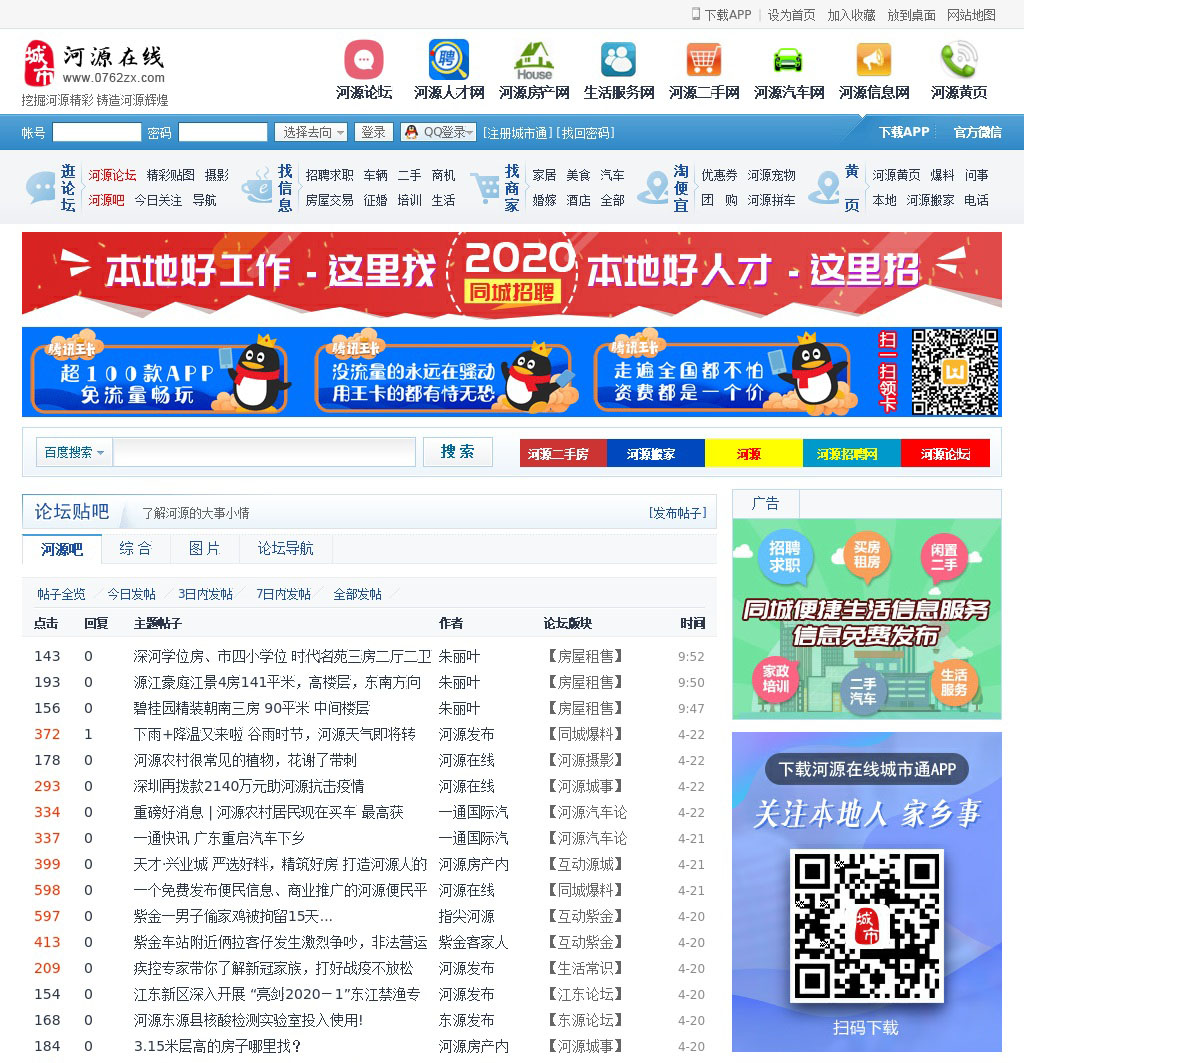Screen dimensions: 1200x1063
Task: Open the 百度搜索 engine dropdown
Action: 74,452
